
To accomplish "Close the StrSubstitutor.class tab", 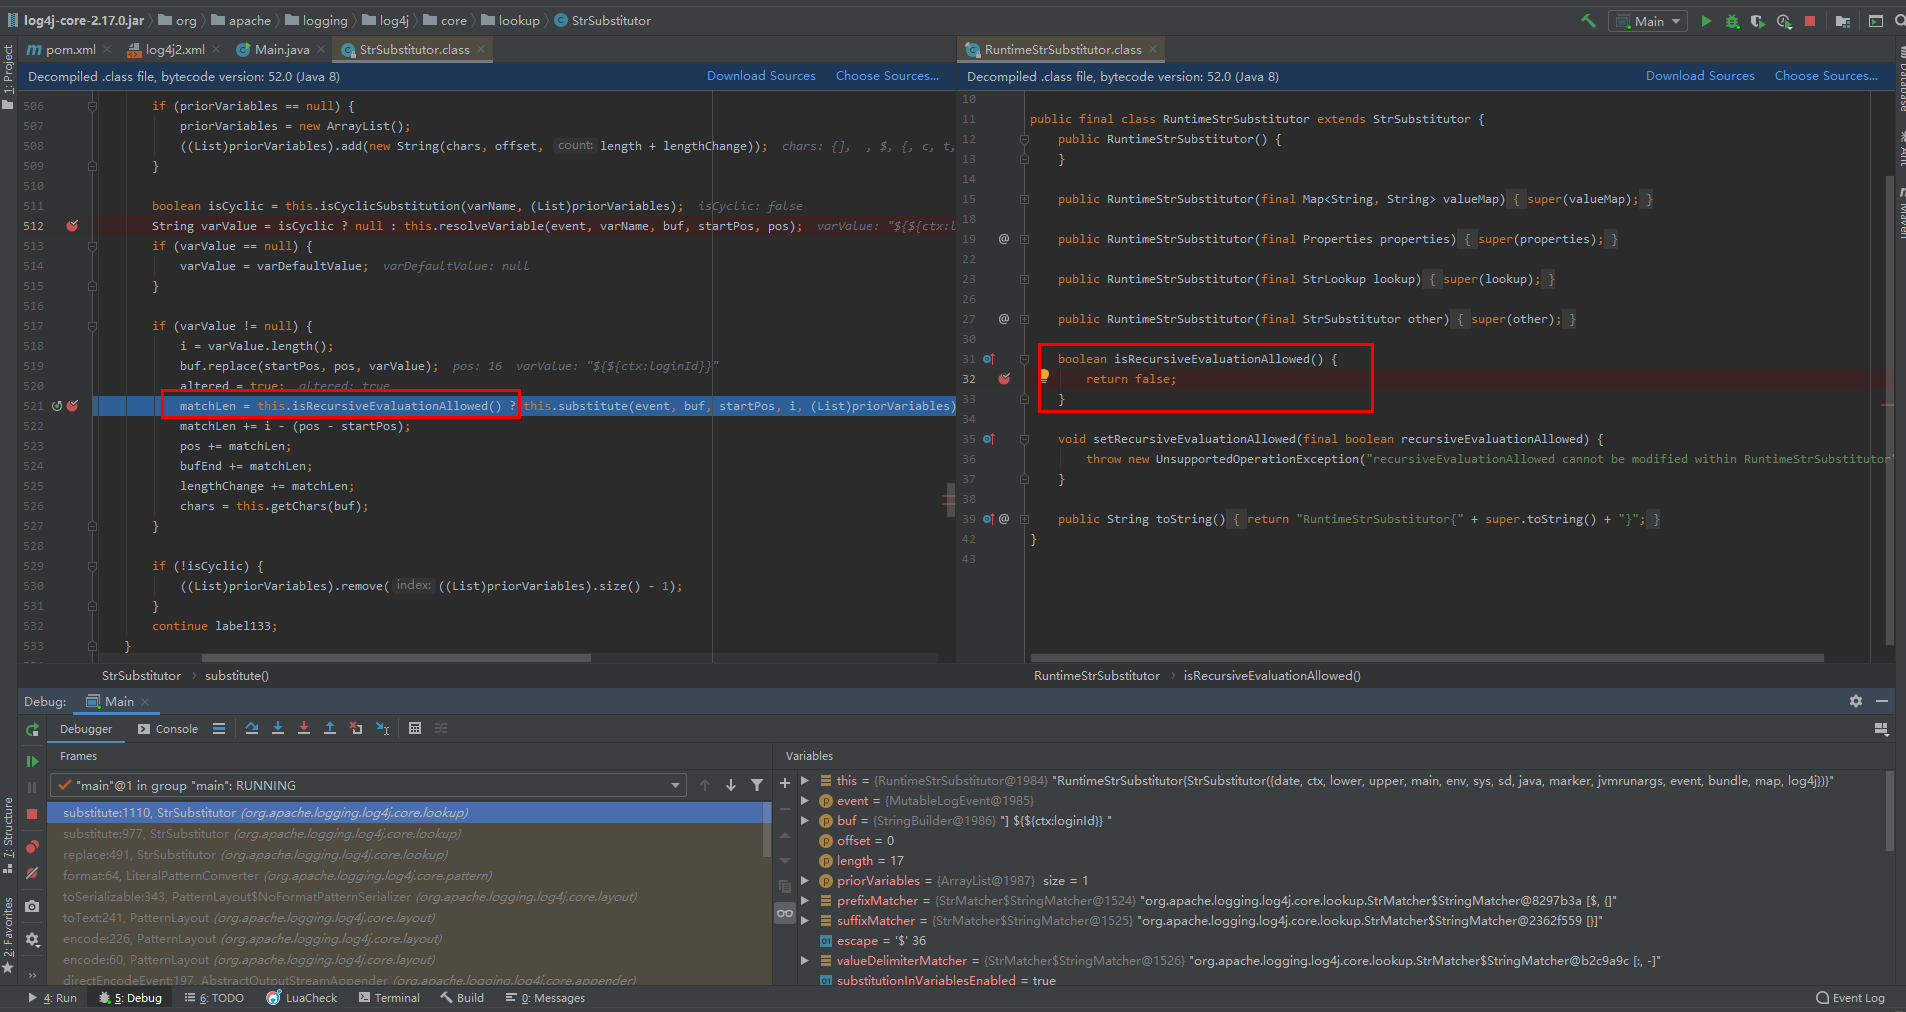I will (481, 49).
